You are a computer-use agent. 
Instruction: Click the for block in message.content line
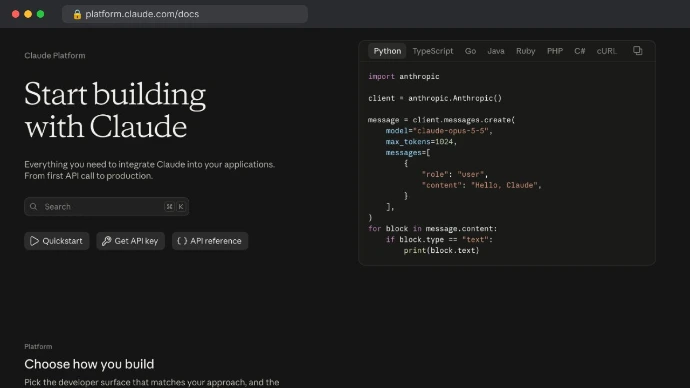click(x=433, y=229)
